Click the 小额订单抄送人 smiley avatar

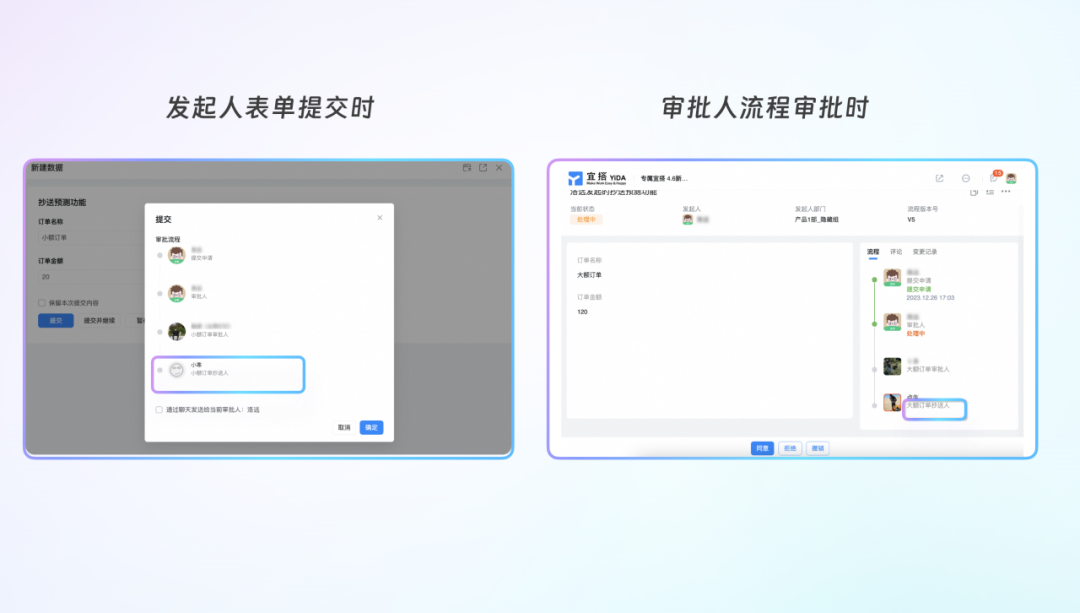point(177,370)
